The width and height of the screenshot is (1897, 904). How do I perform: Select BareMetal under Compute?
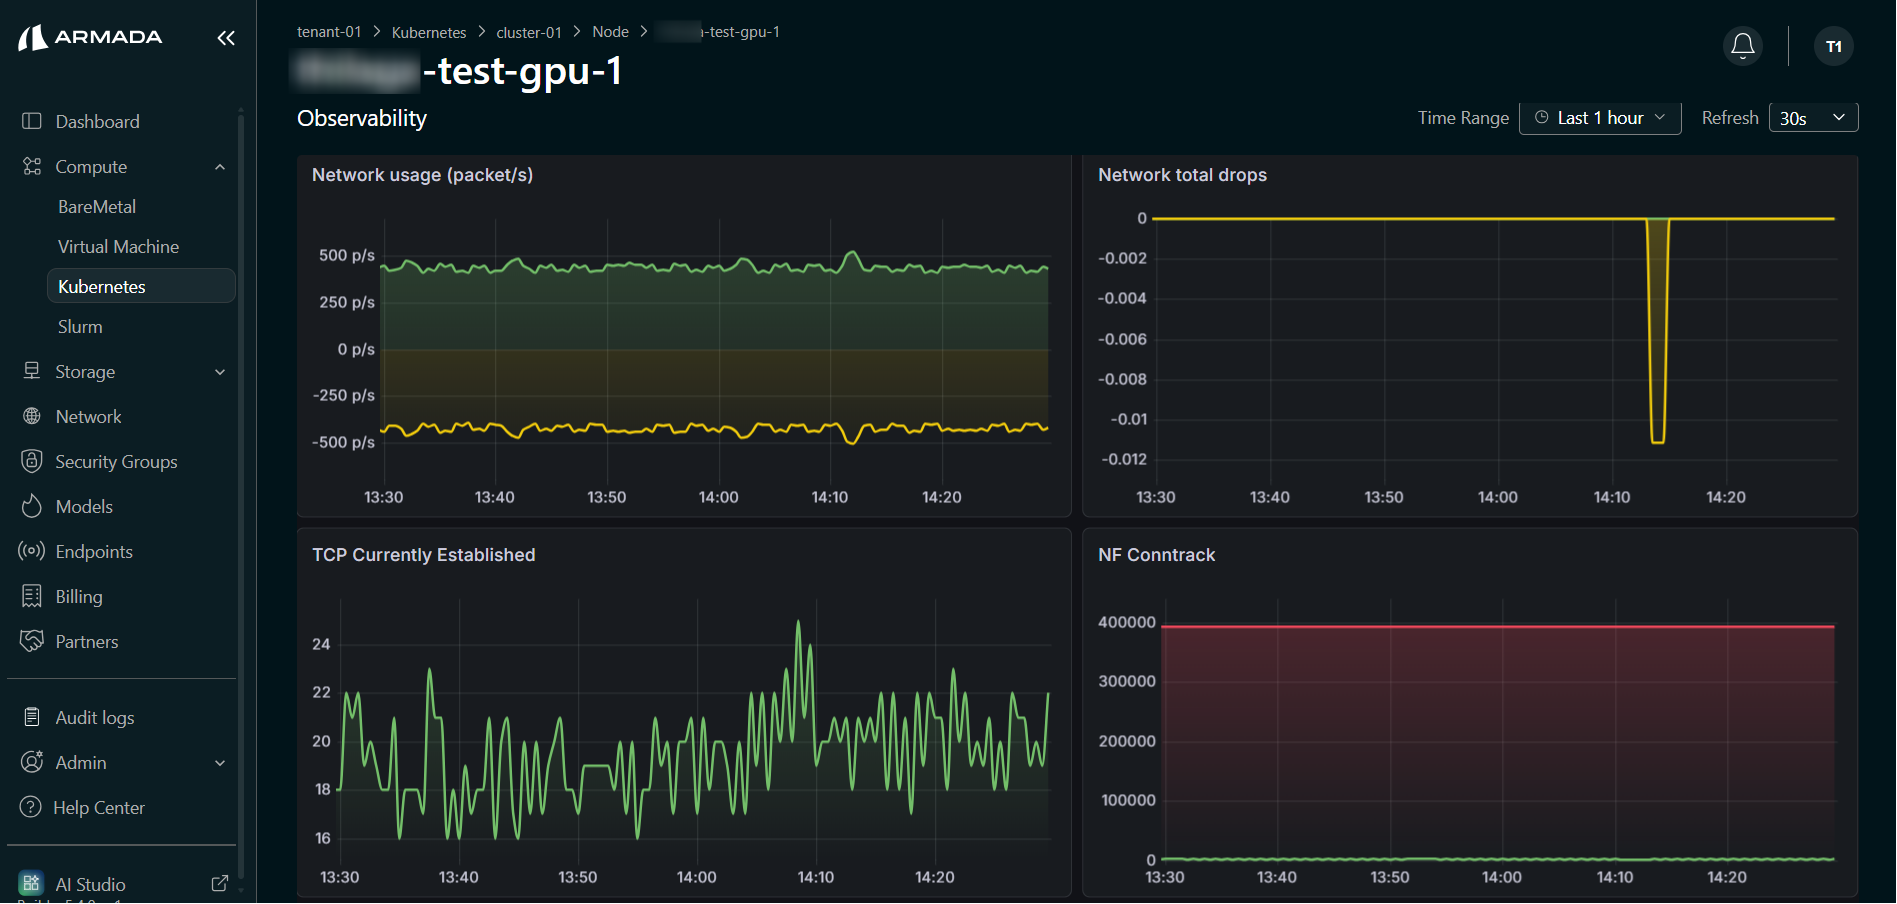pyautogui.click(x=97, y=207)
